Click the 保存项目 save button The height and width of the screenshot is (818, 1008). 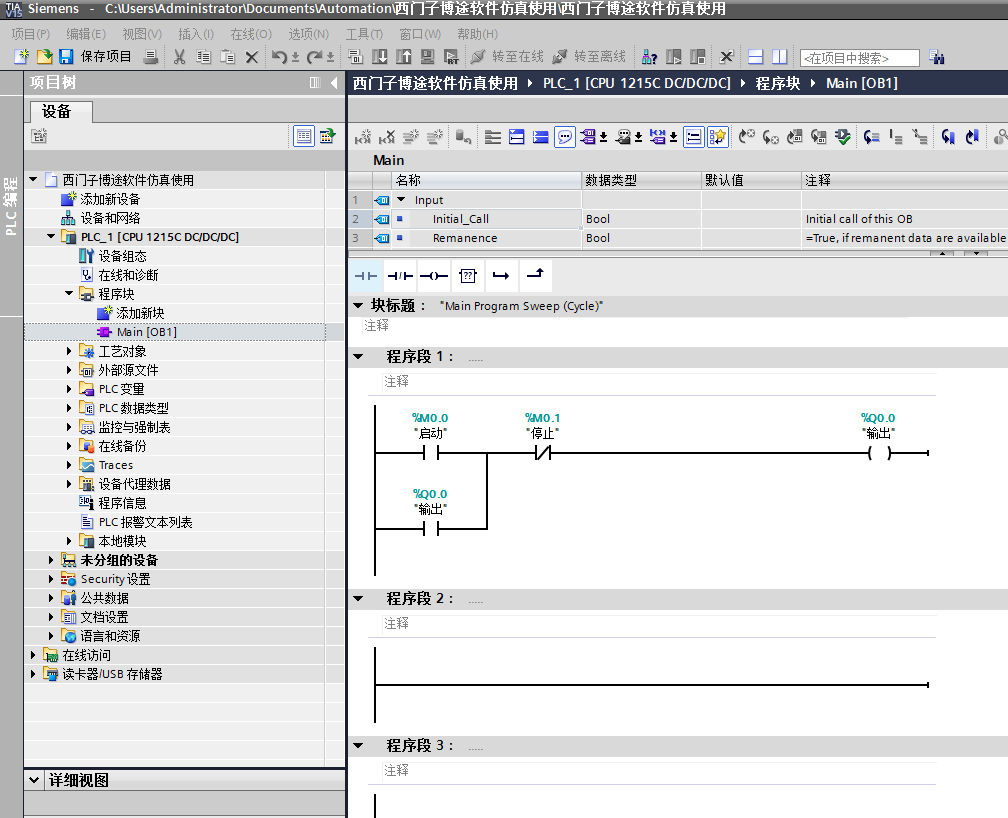click(x=96, y=57)
